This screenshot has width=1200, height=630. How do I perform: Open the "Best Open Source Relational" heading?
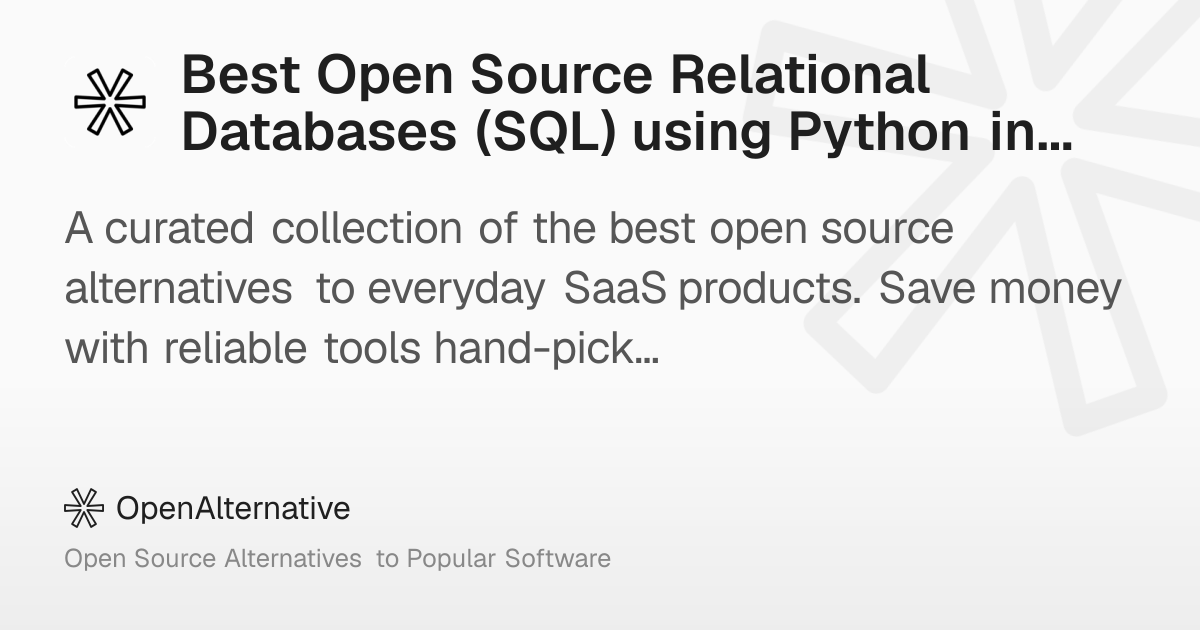tap(556, 77)
